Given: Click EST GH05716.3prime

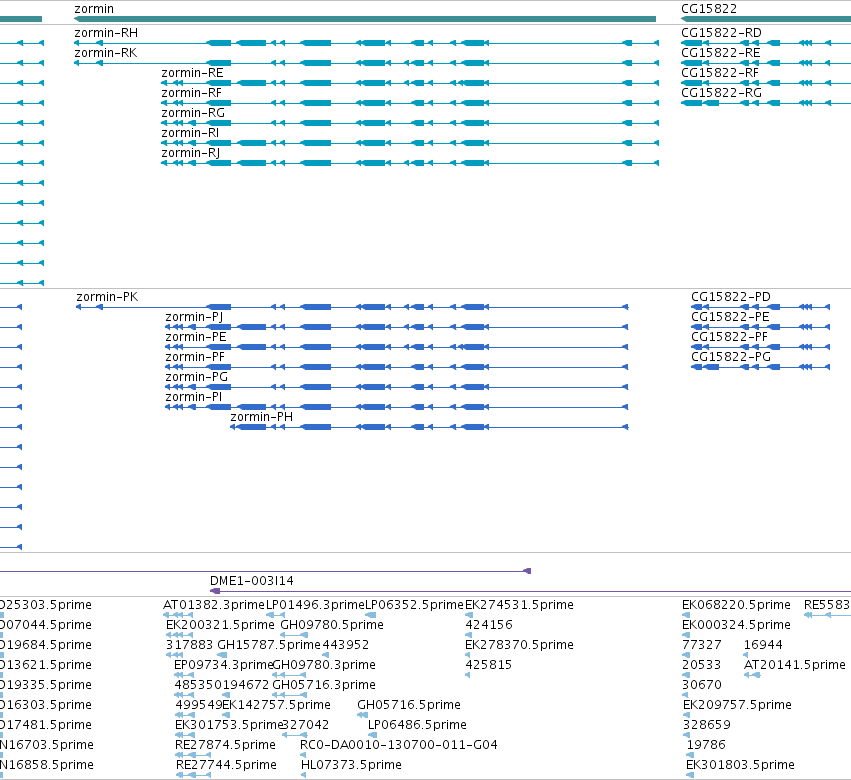Looking at the screenshot, I should [324, 686].
